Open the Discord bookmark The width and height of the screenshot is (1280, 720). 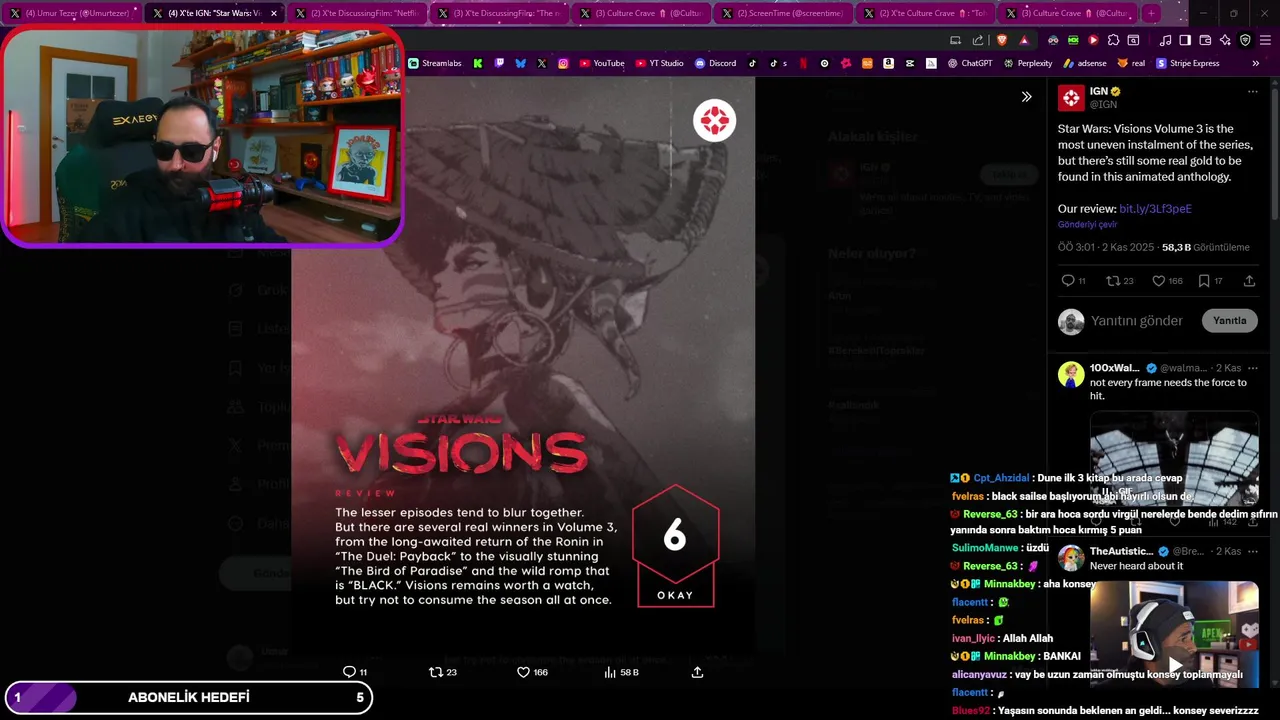(716, 63)
